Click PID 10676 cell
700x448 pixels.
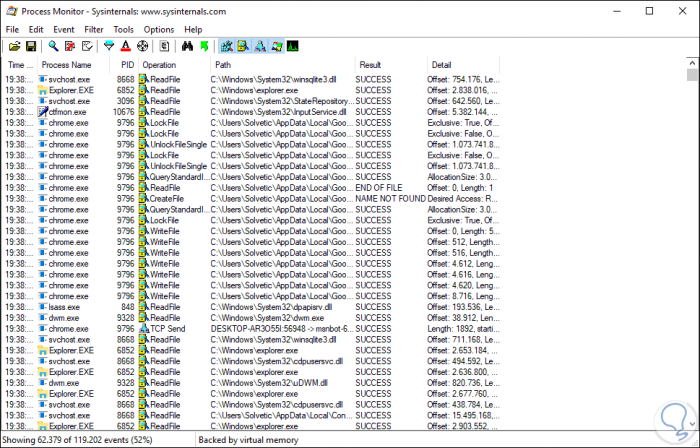(x=124, y=112)
